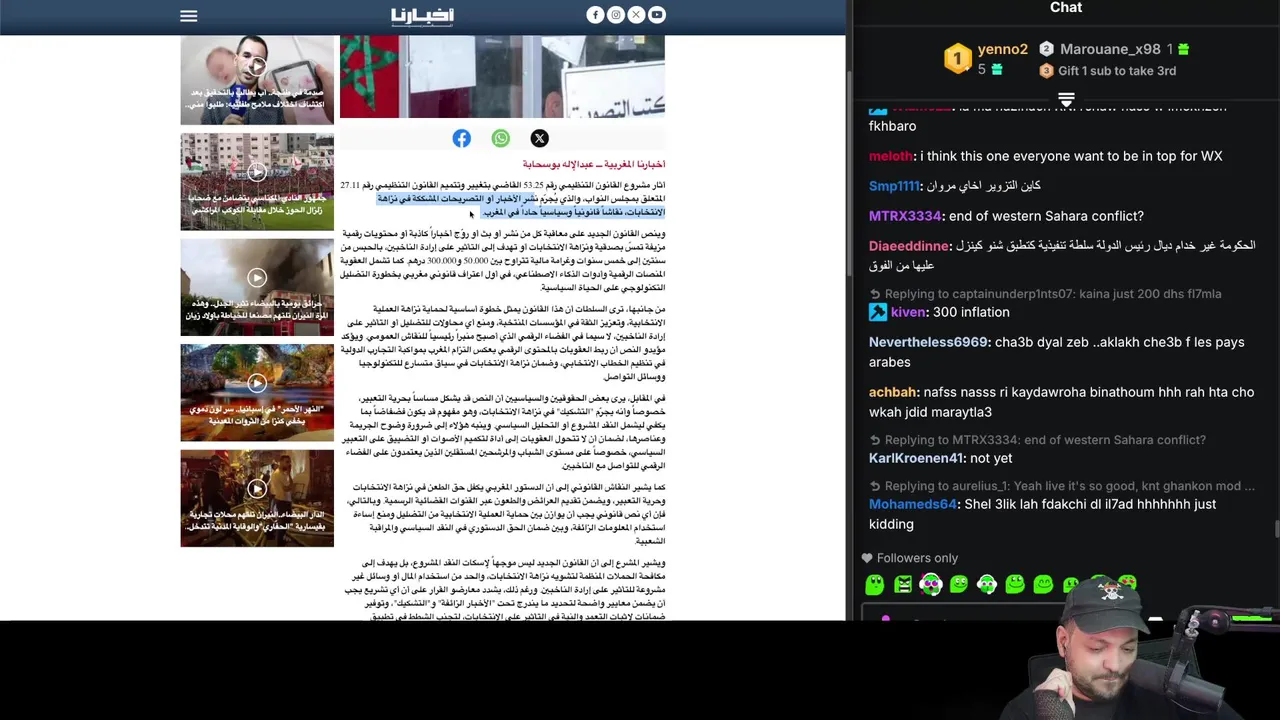Open username Mohameds64 in chat
The height and width of the screenshot is (720, 1280).
913,504
